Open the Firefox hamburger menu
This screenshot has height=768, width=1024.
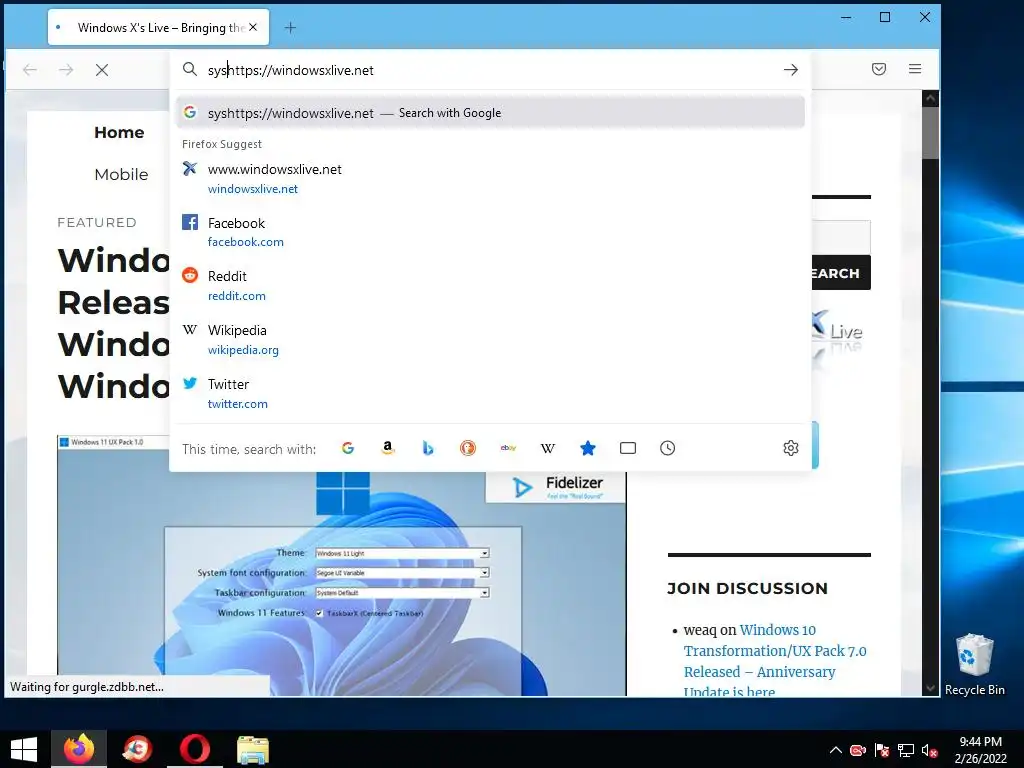[x=915, y=69]
